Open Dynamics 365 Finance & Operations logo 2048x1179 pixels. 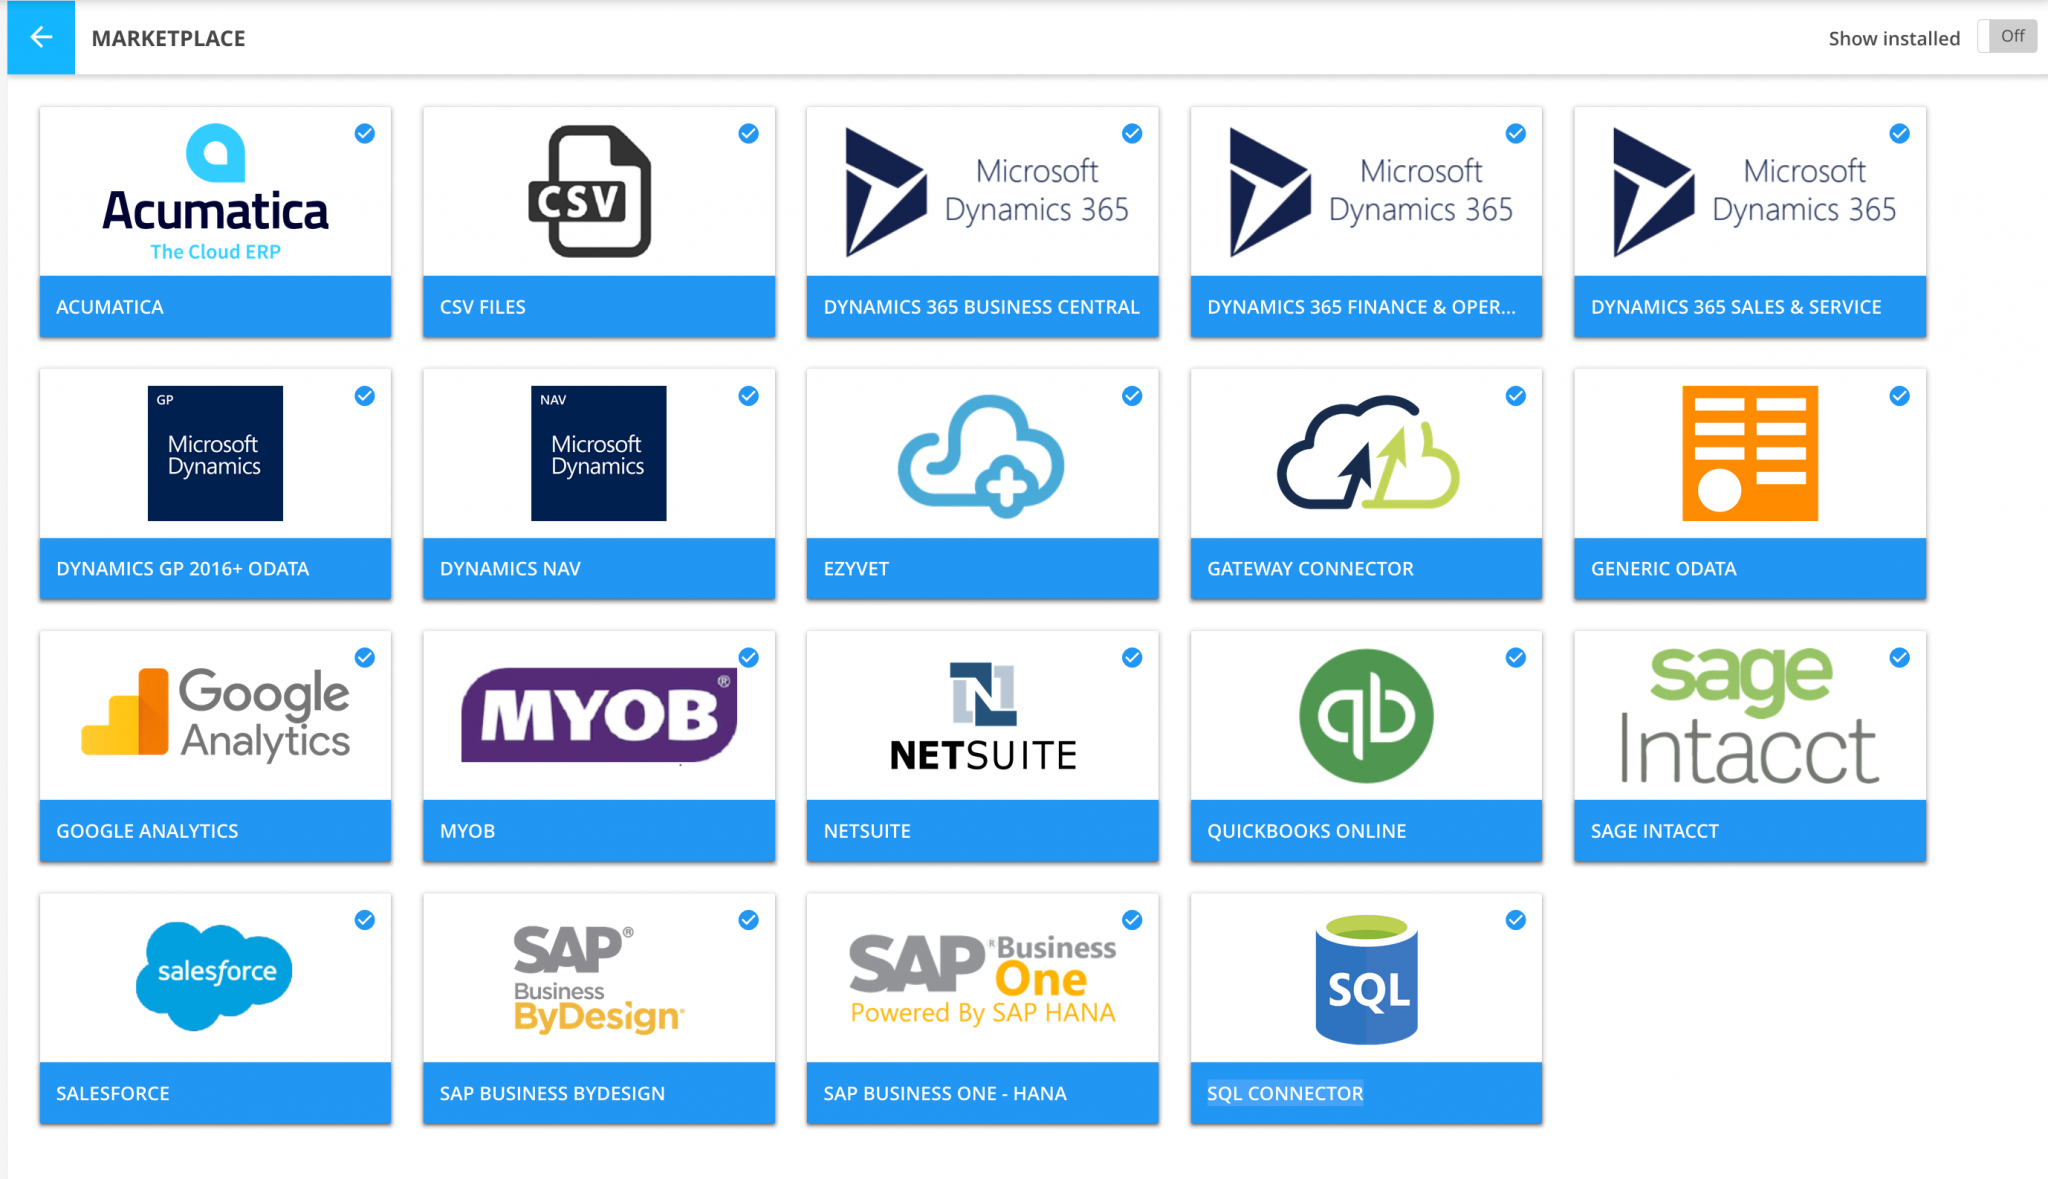coord(1370,192)
